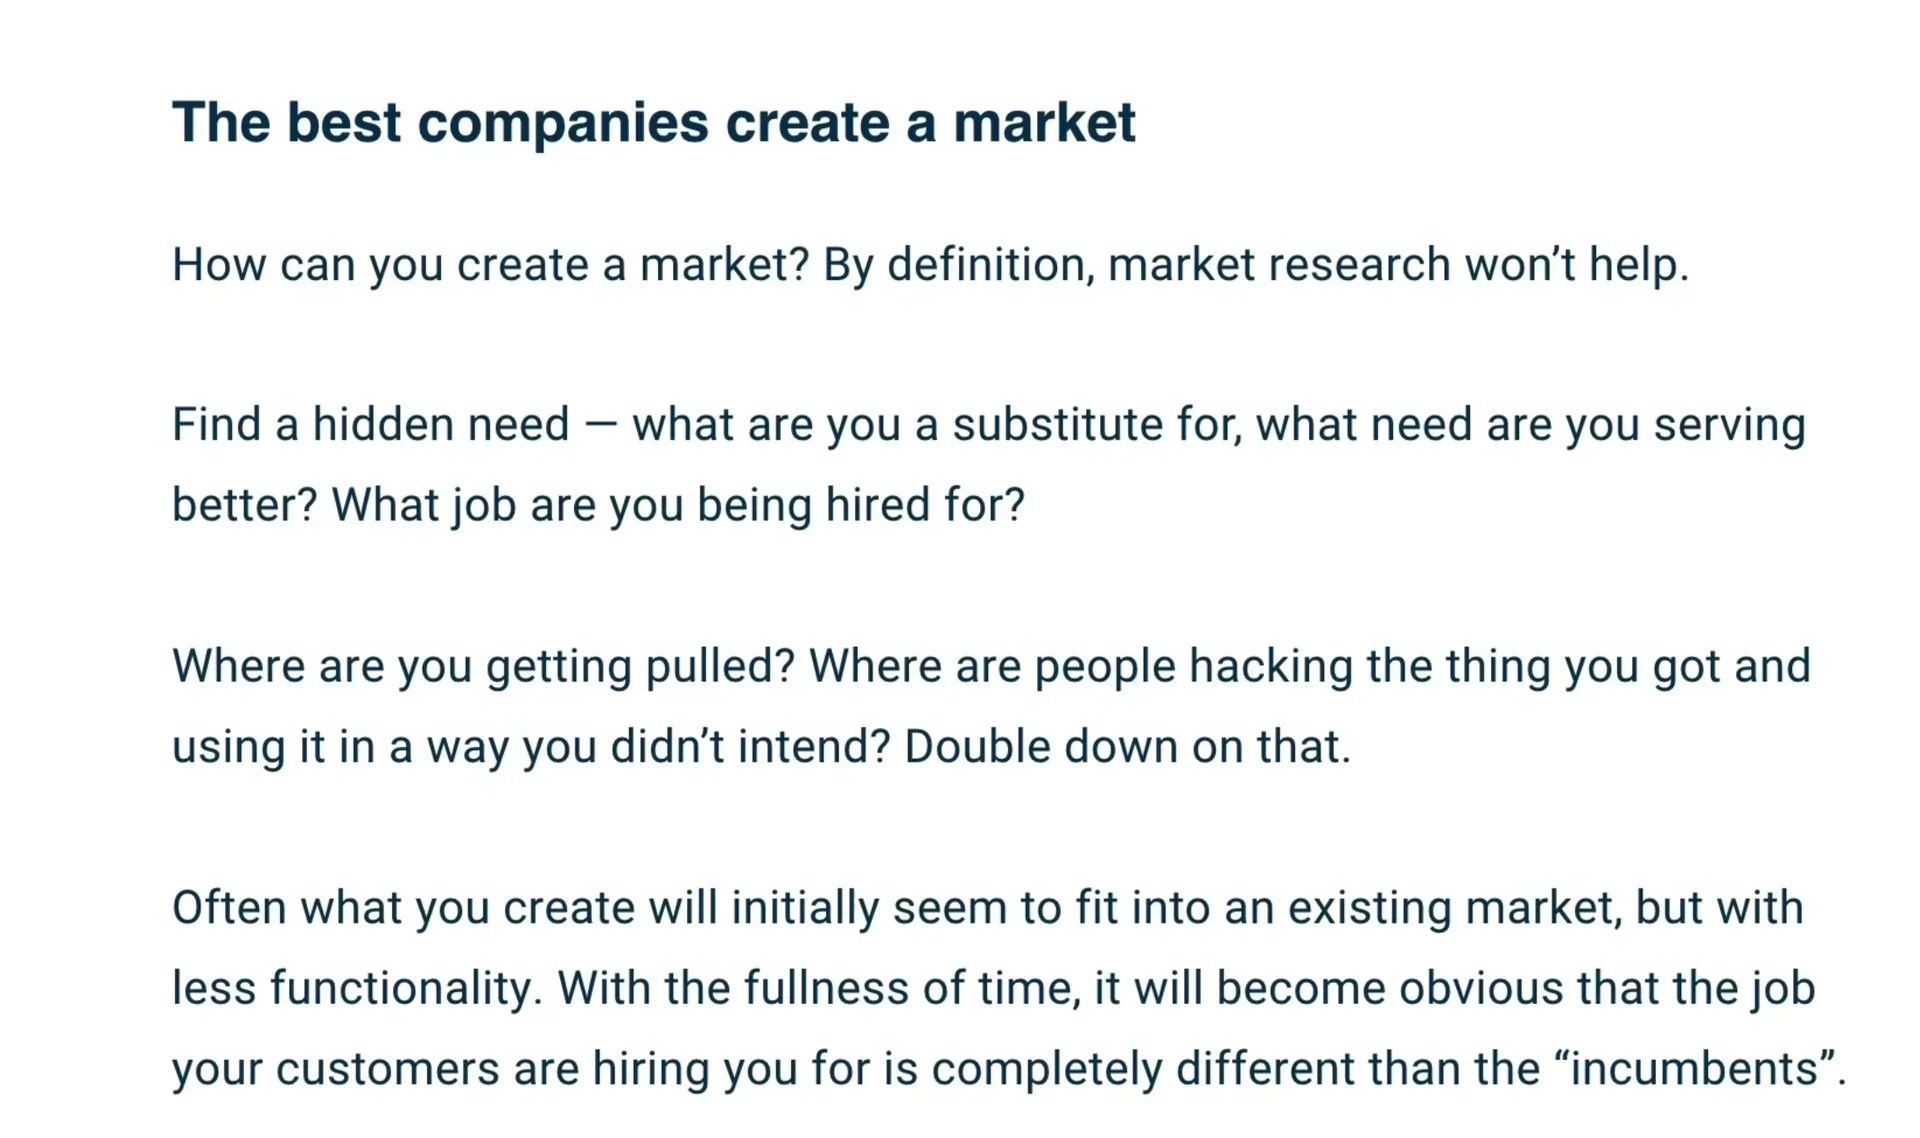This screenshot has width=1920, height=1138.
Task: Click the sentence "Double down on that."
Action: [1127, 747]
